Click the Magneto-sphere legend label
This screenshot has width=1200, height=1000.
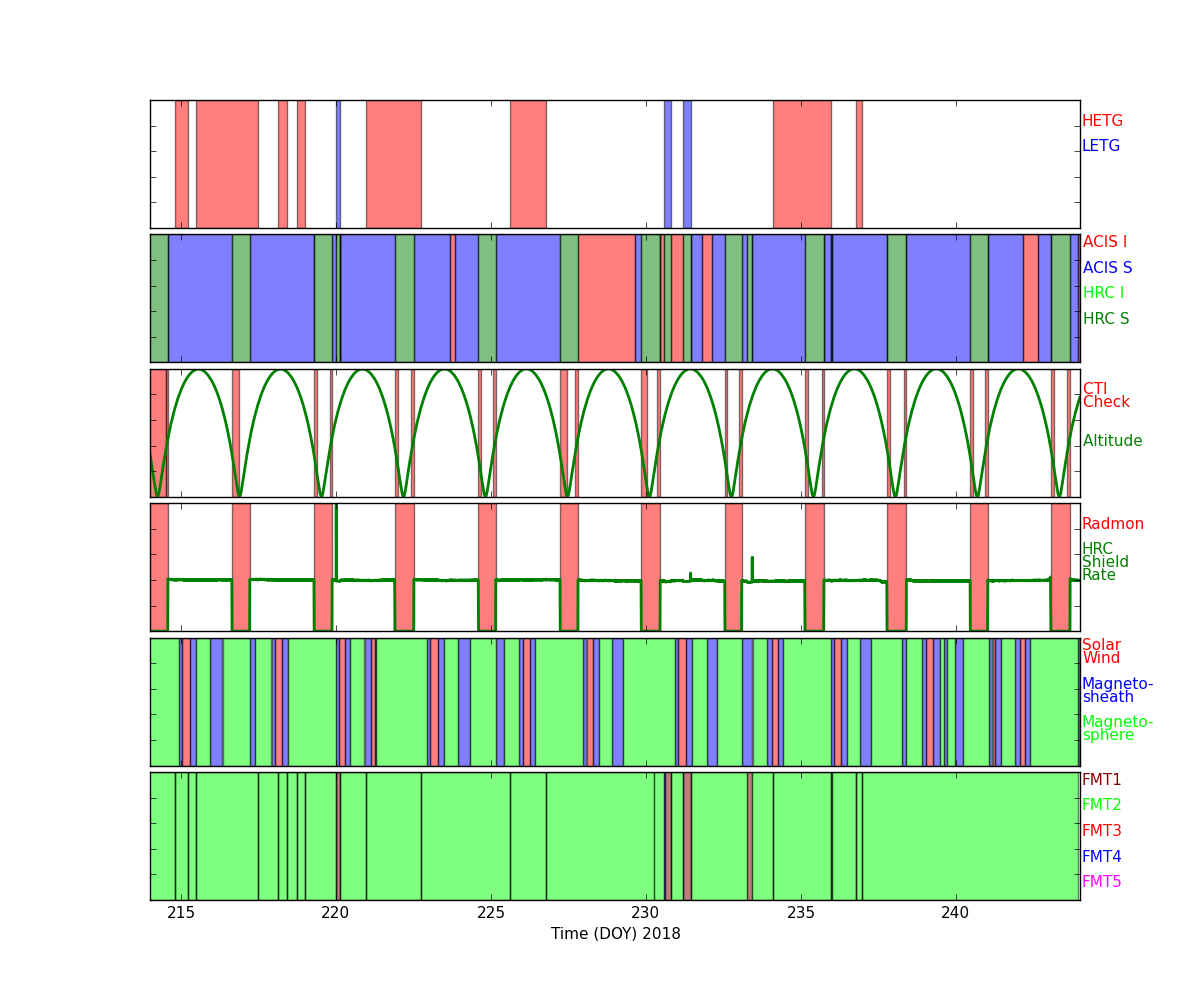(x=1117, y=729)
